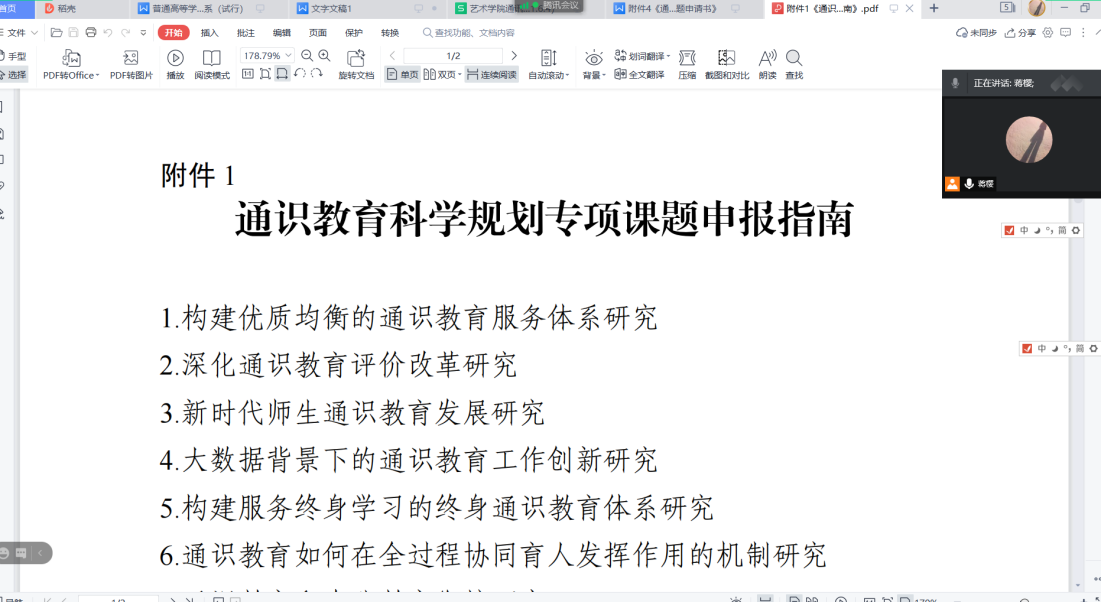
Task: Toggle 连续阅读 continuous reading mode
Action: (492, 74)
